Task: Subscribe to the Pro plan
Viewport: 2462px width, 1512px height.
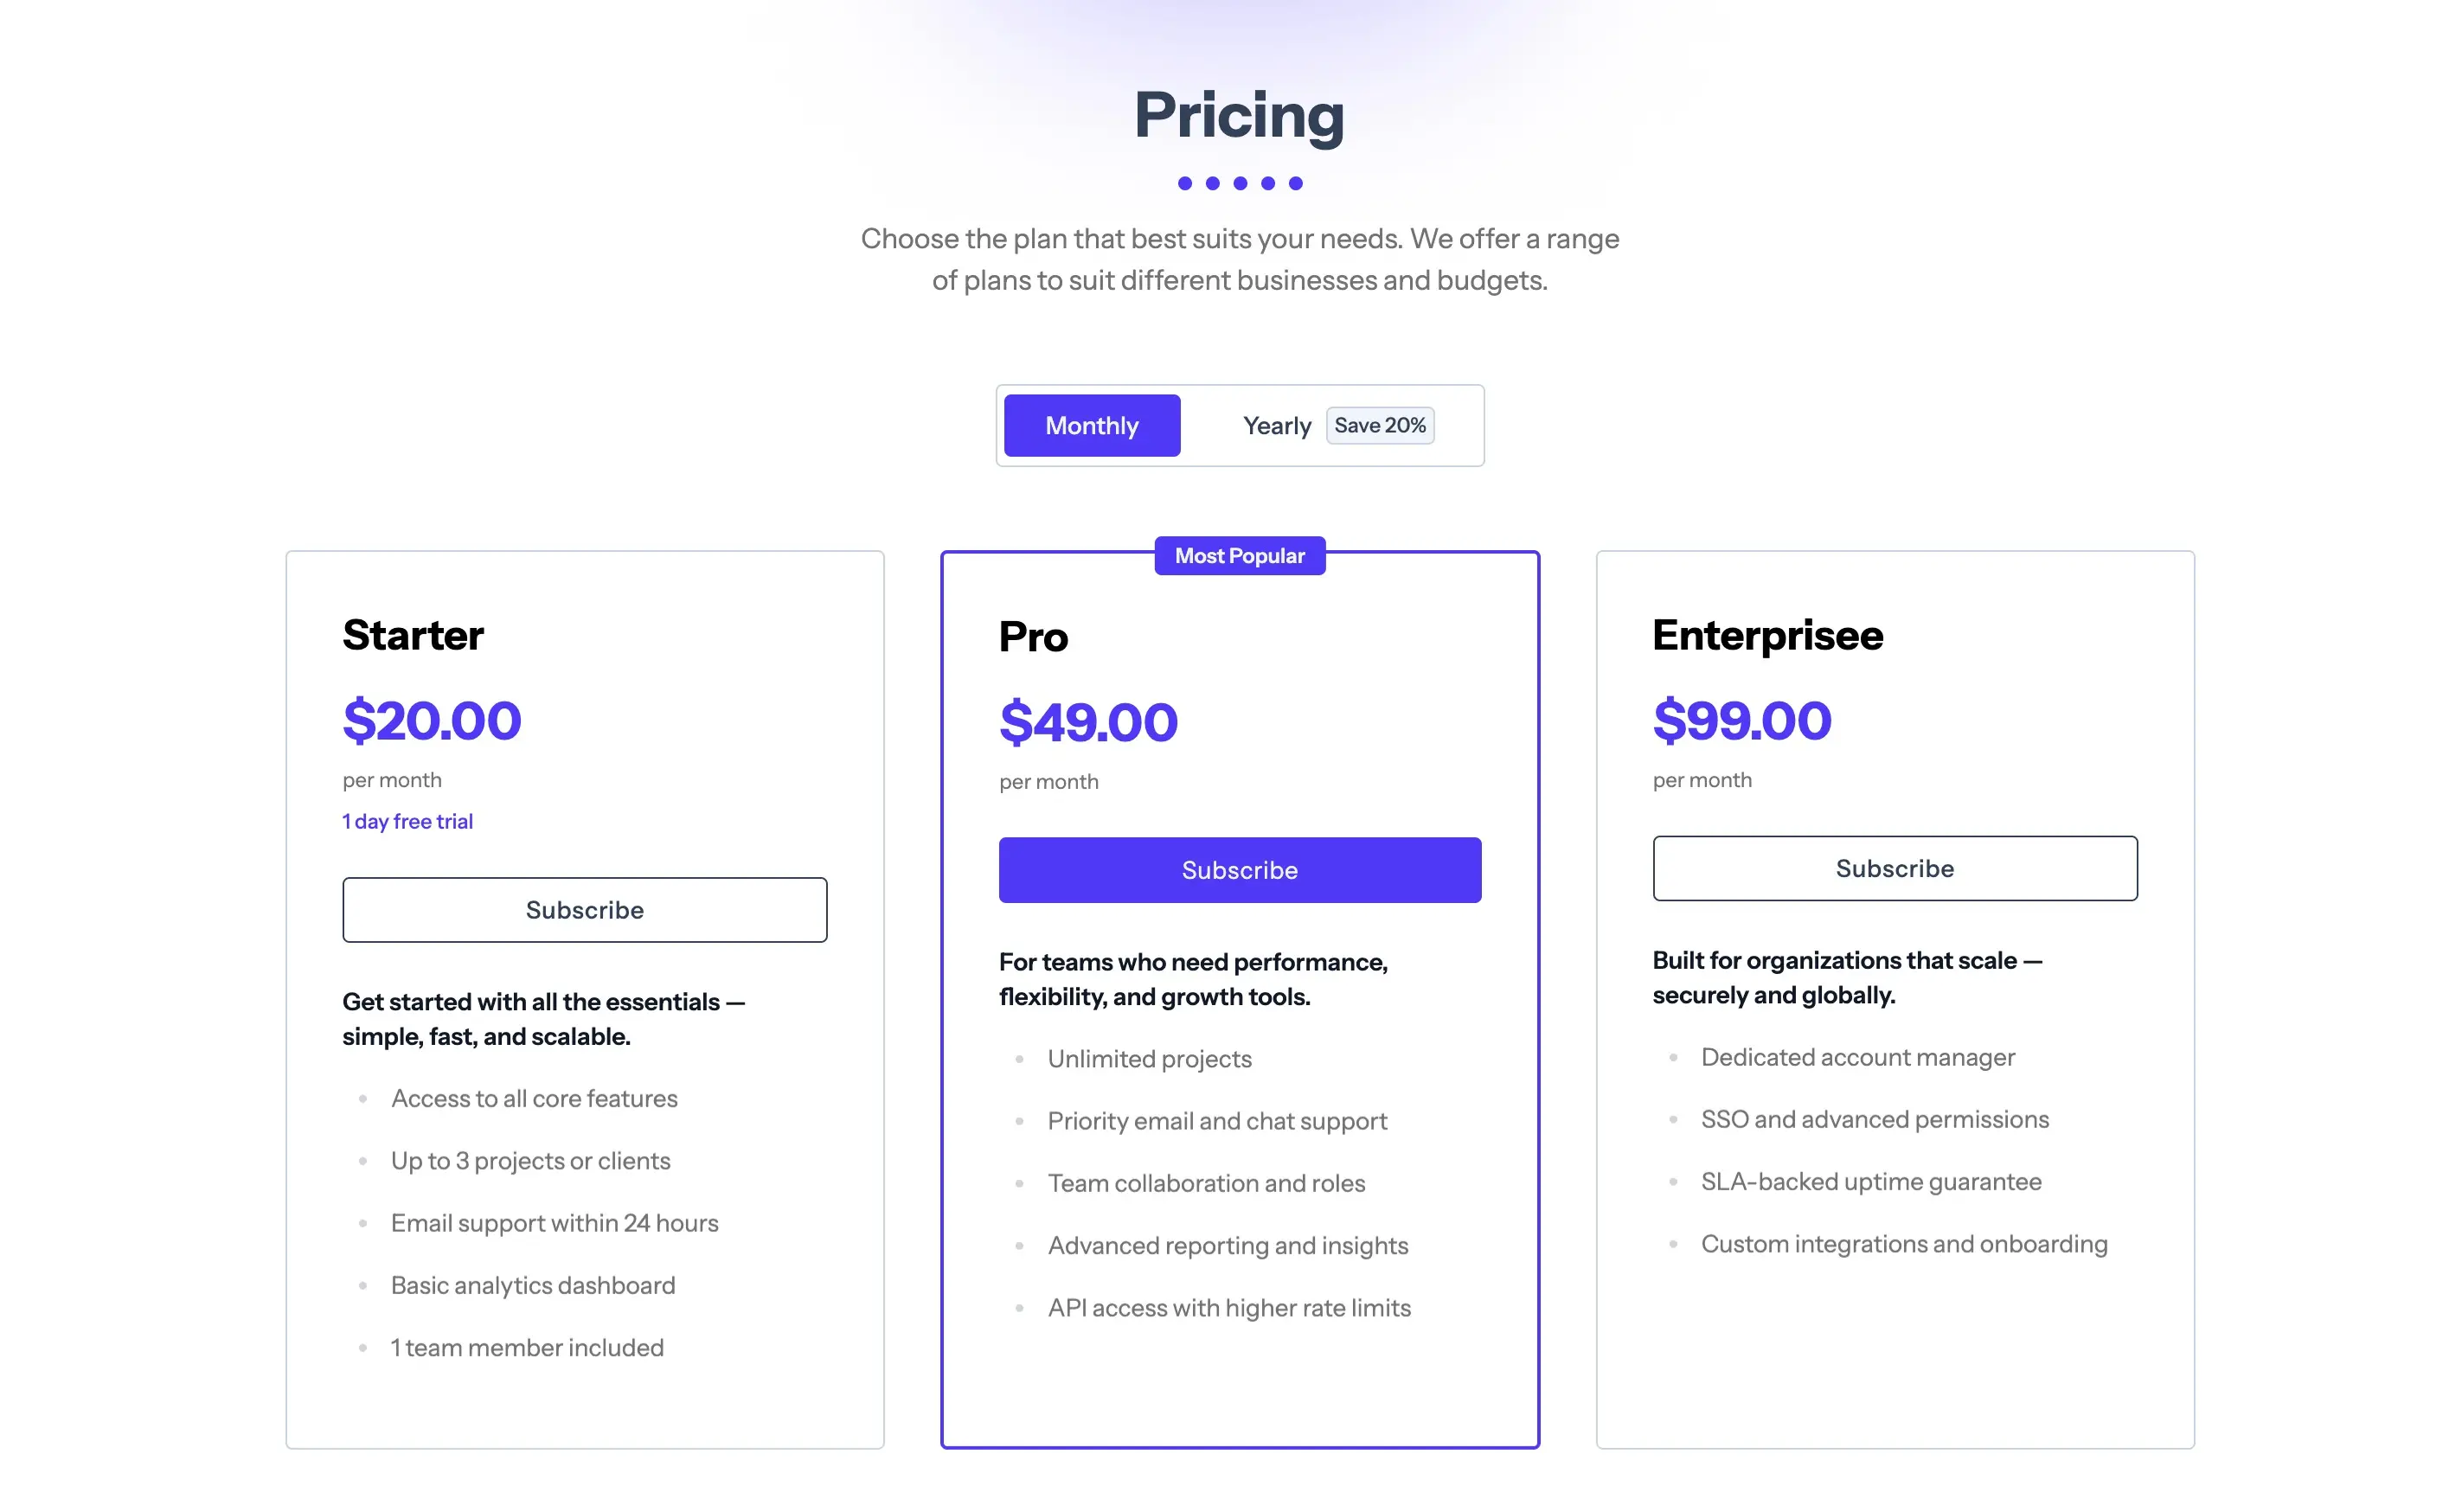Action: coord(1239,869)
